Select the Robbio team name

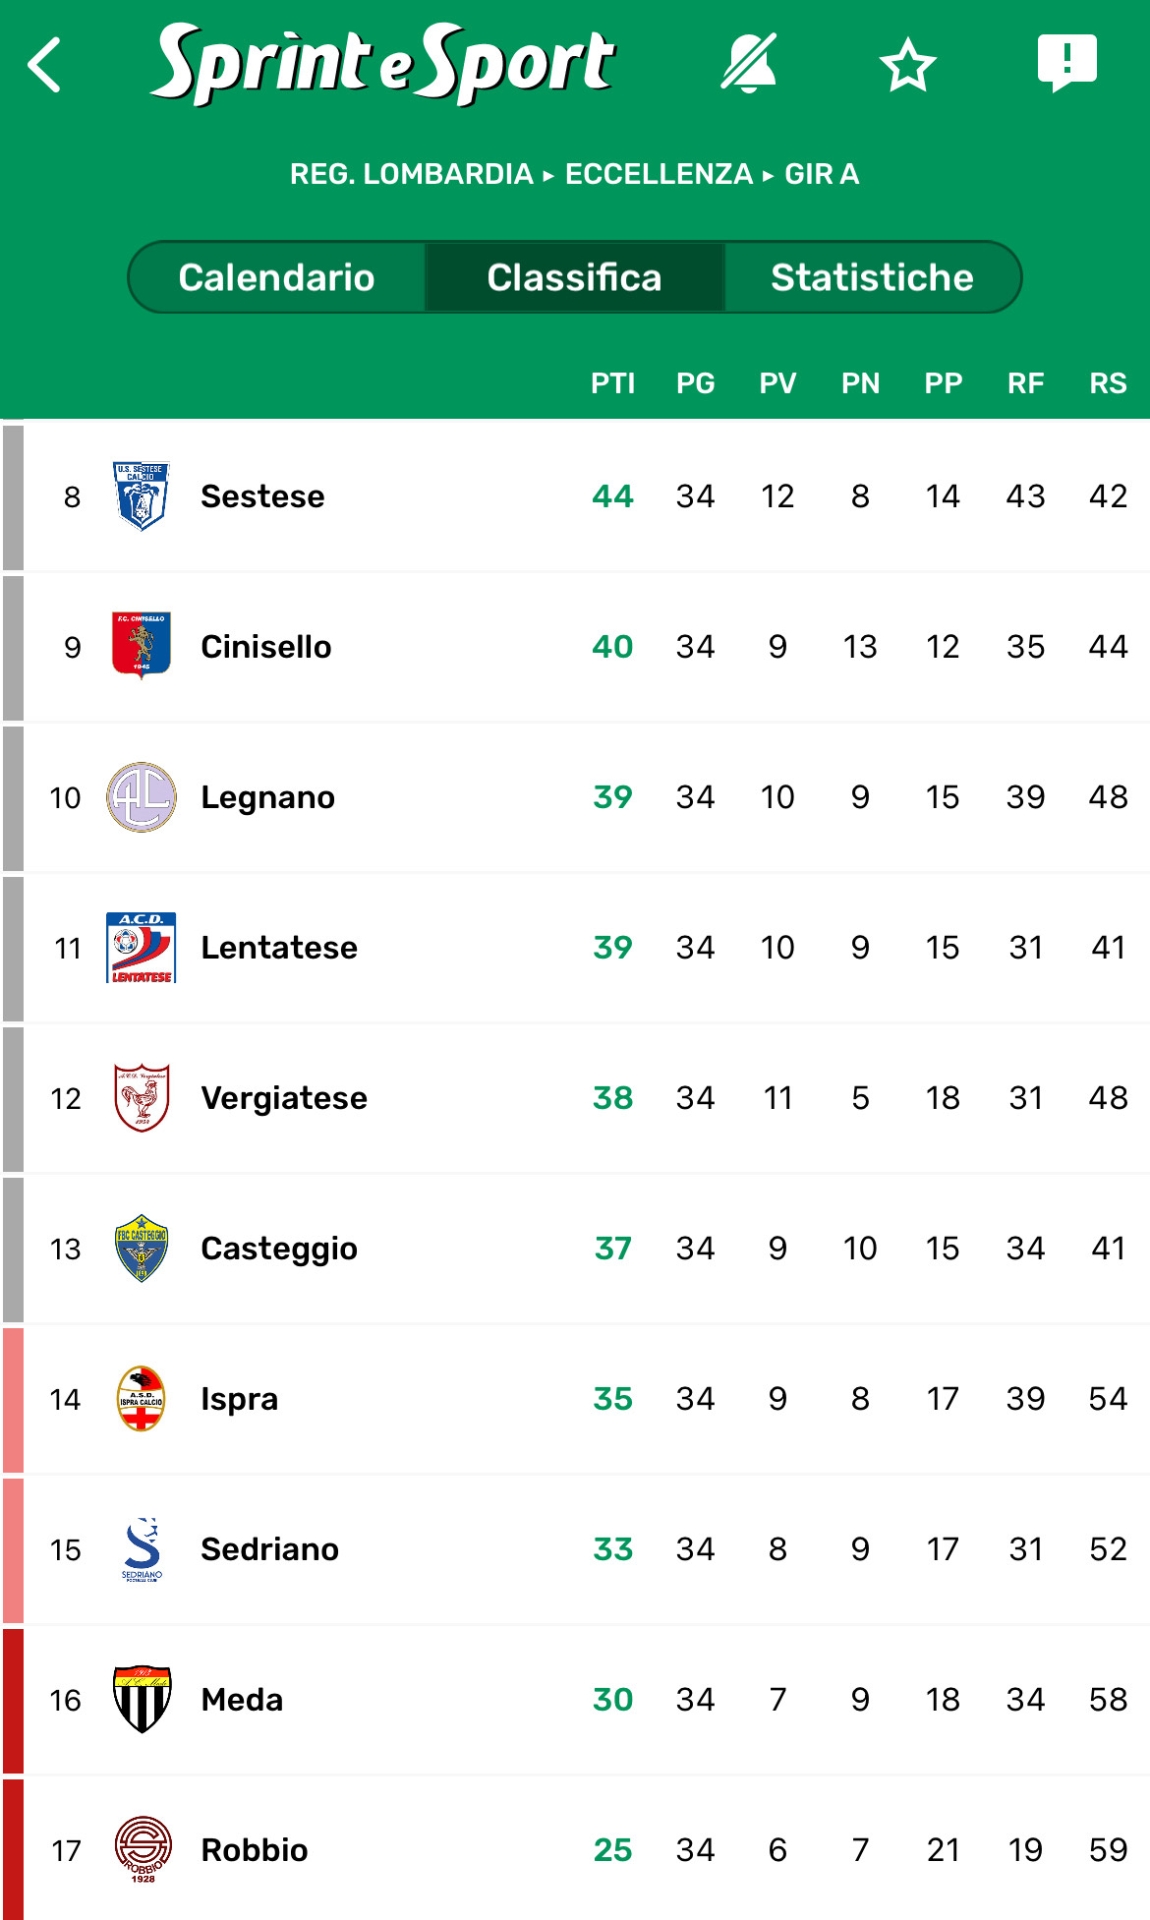click(254, 1850)
